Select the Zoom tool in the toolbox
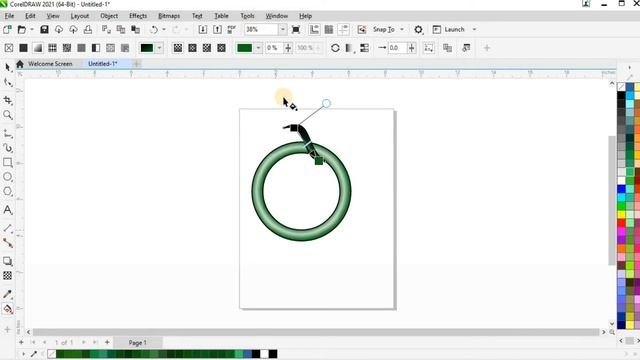 pyautogui.click(x=8, y=115)
